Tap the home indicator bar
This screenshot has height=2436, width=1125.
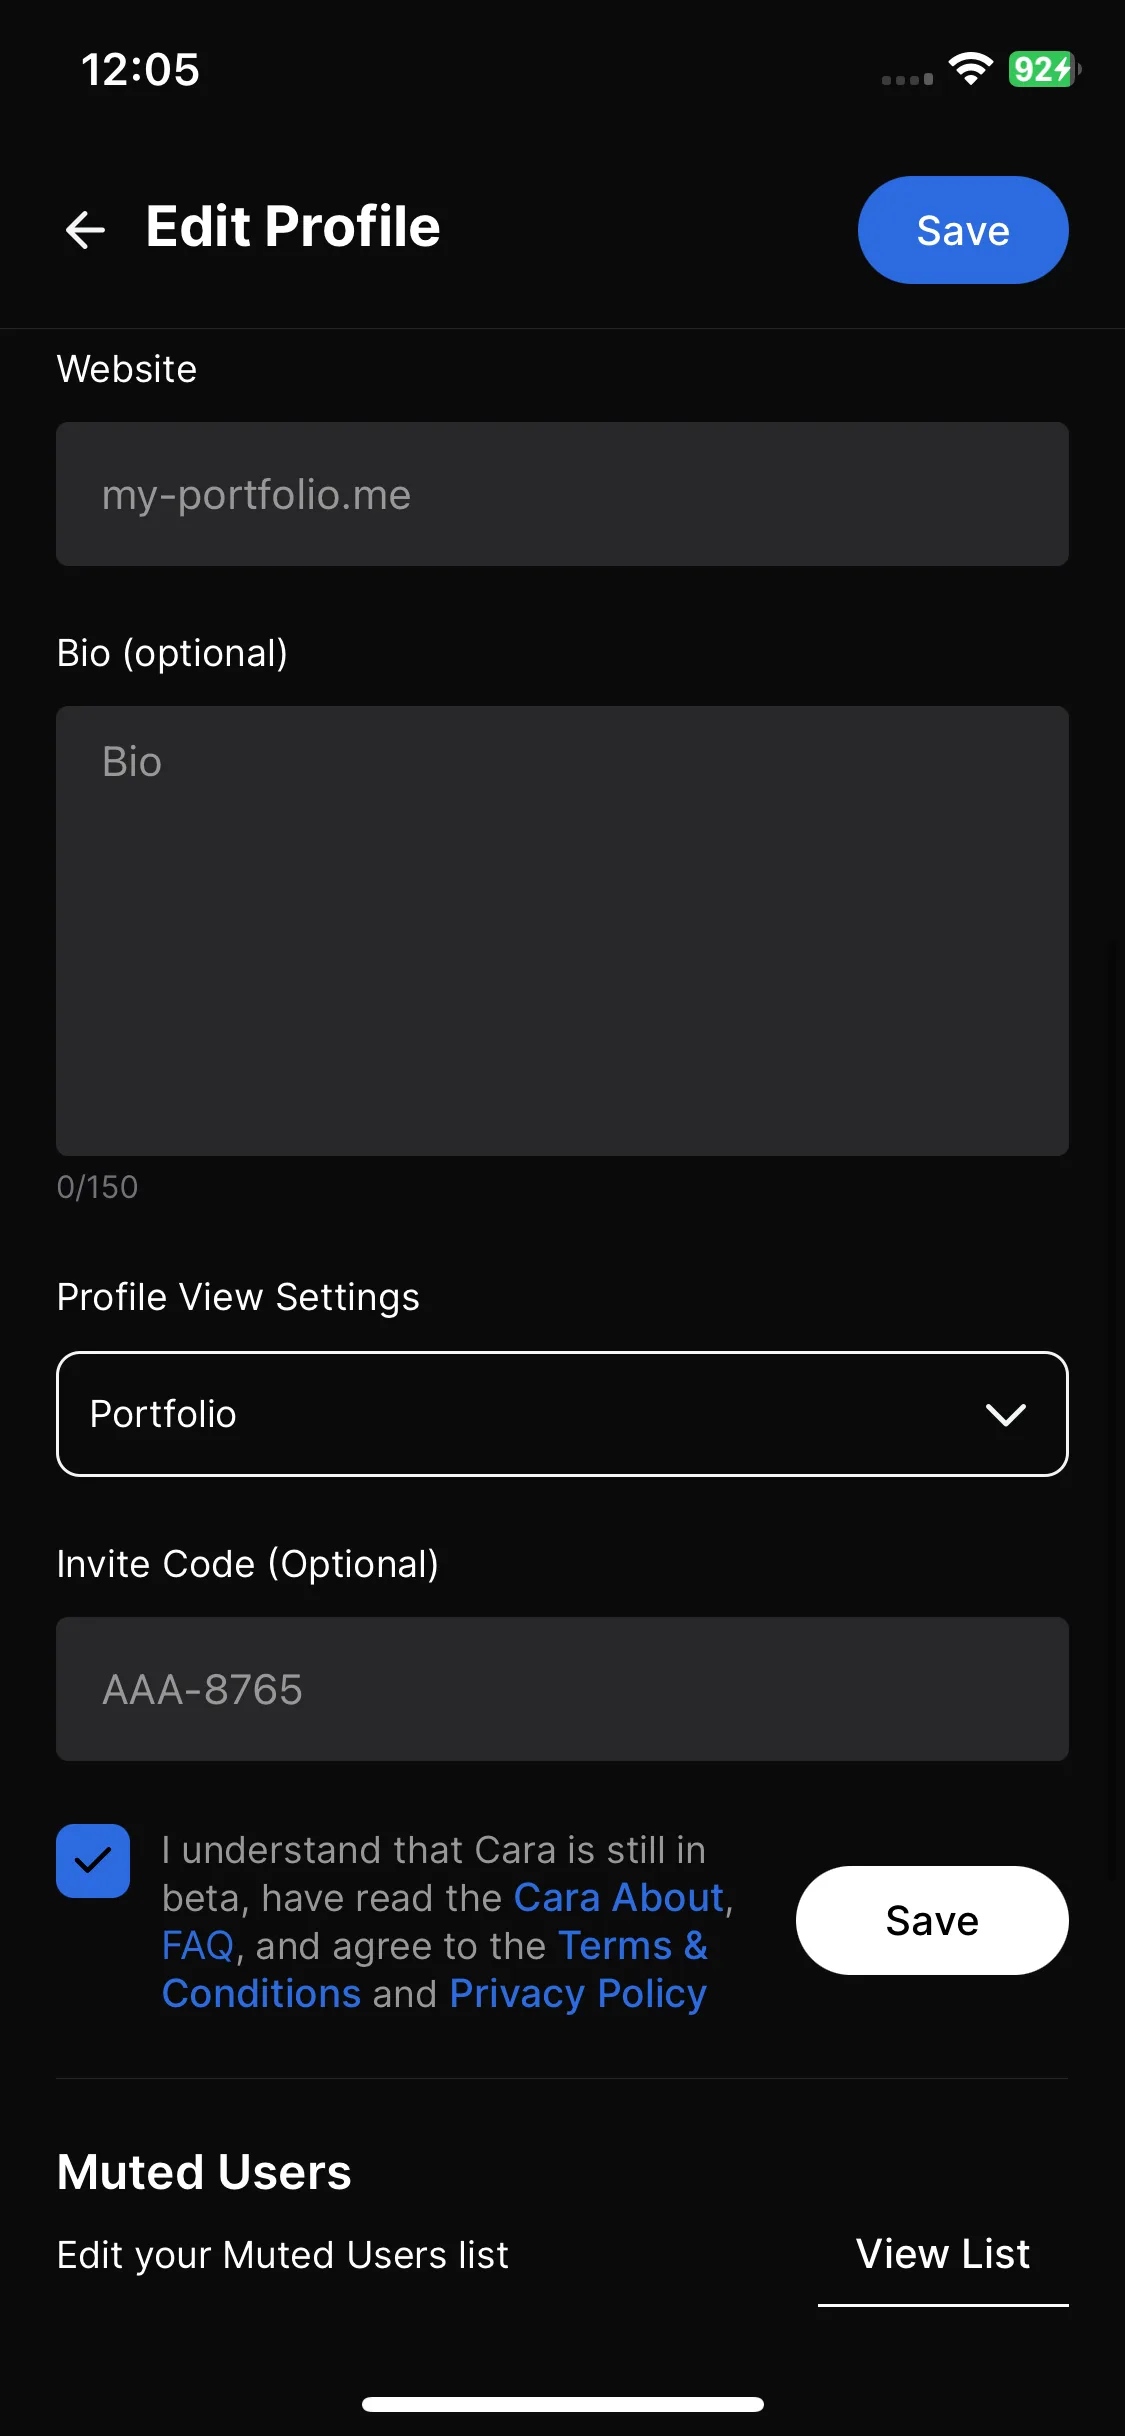coord(562,2404)
